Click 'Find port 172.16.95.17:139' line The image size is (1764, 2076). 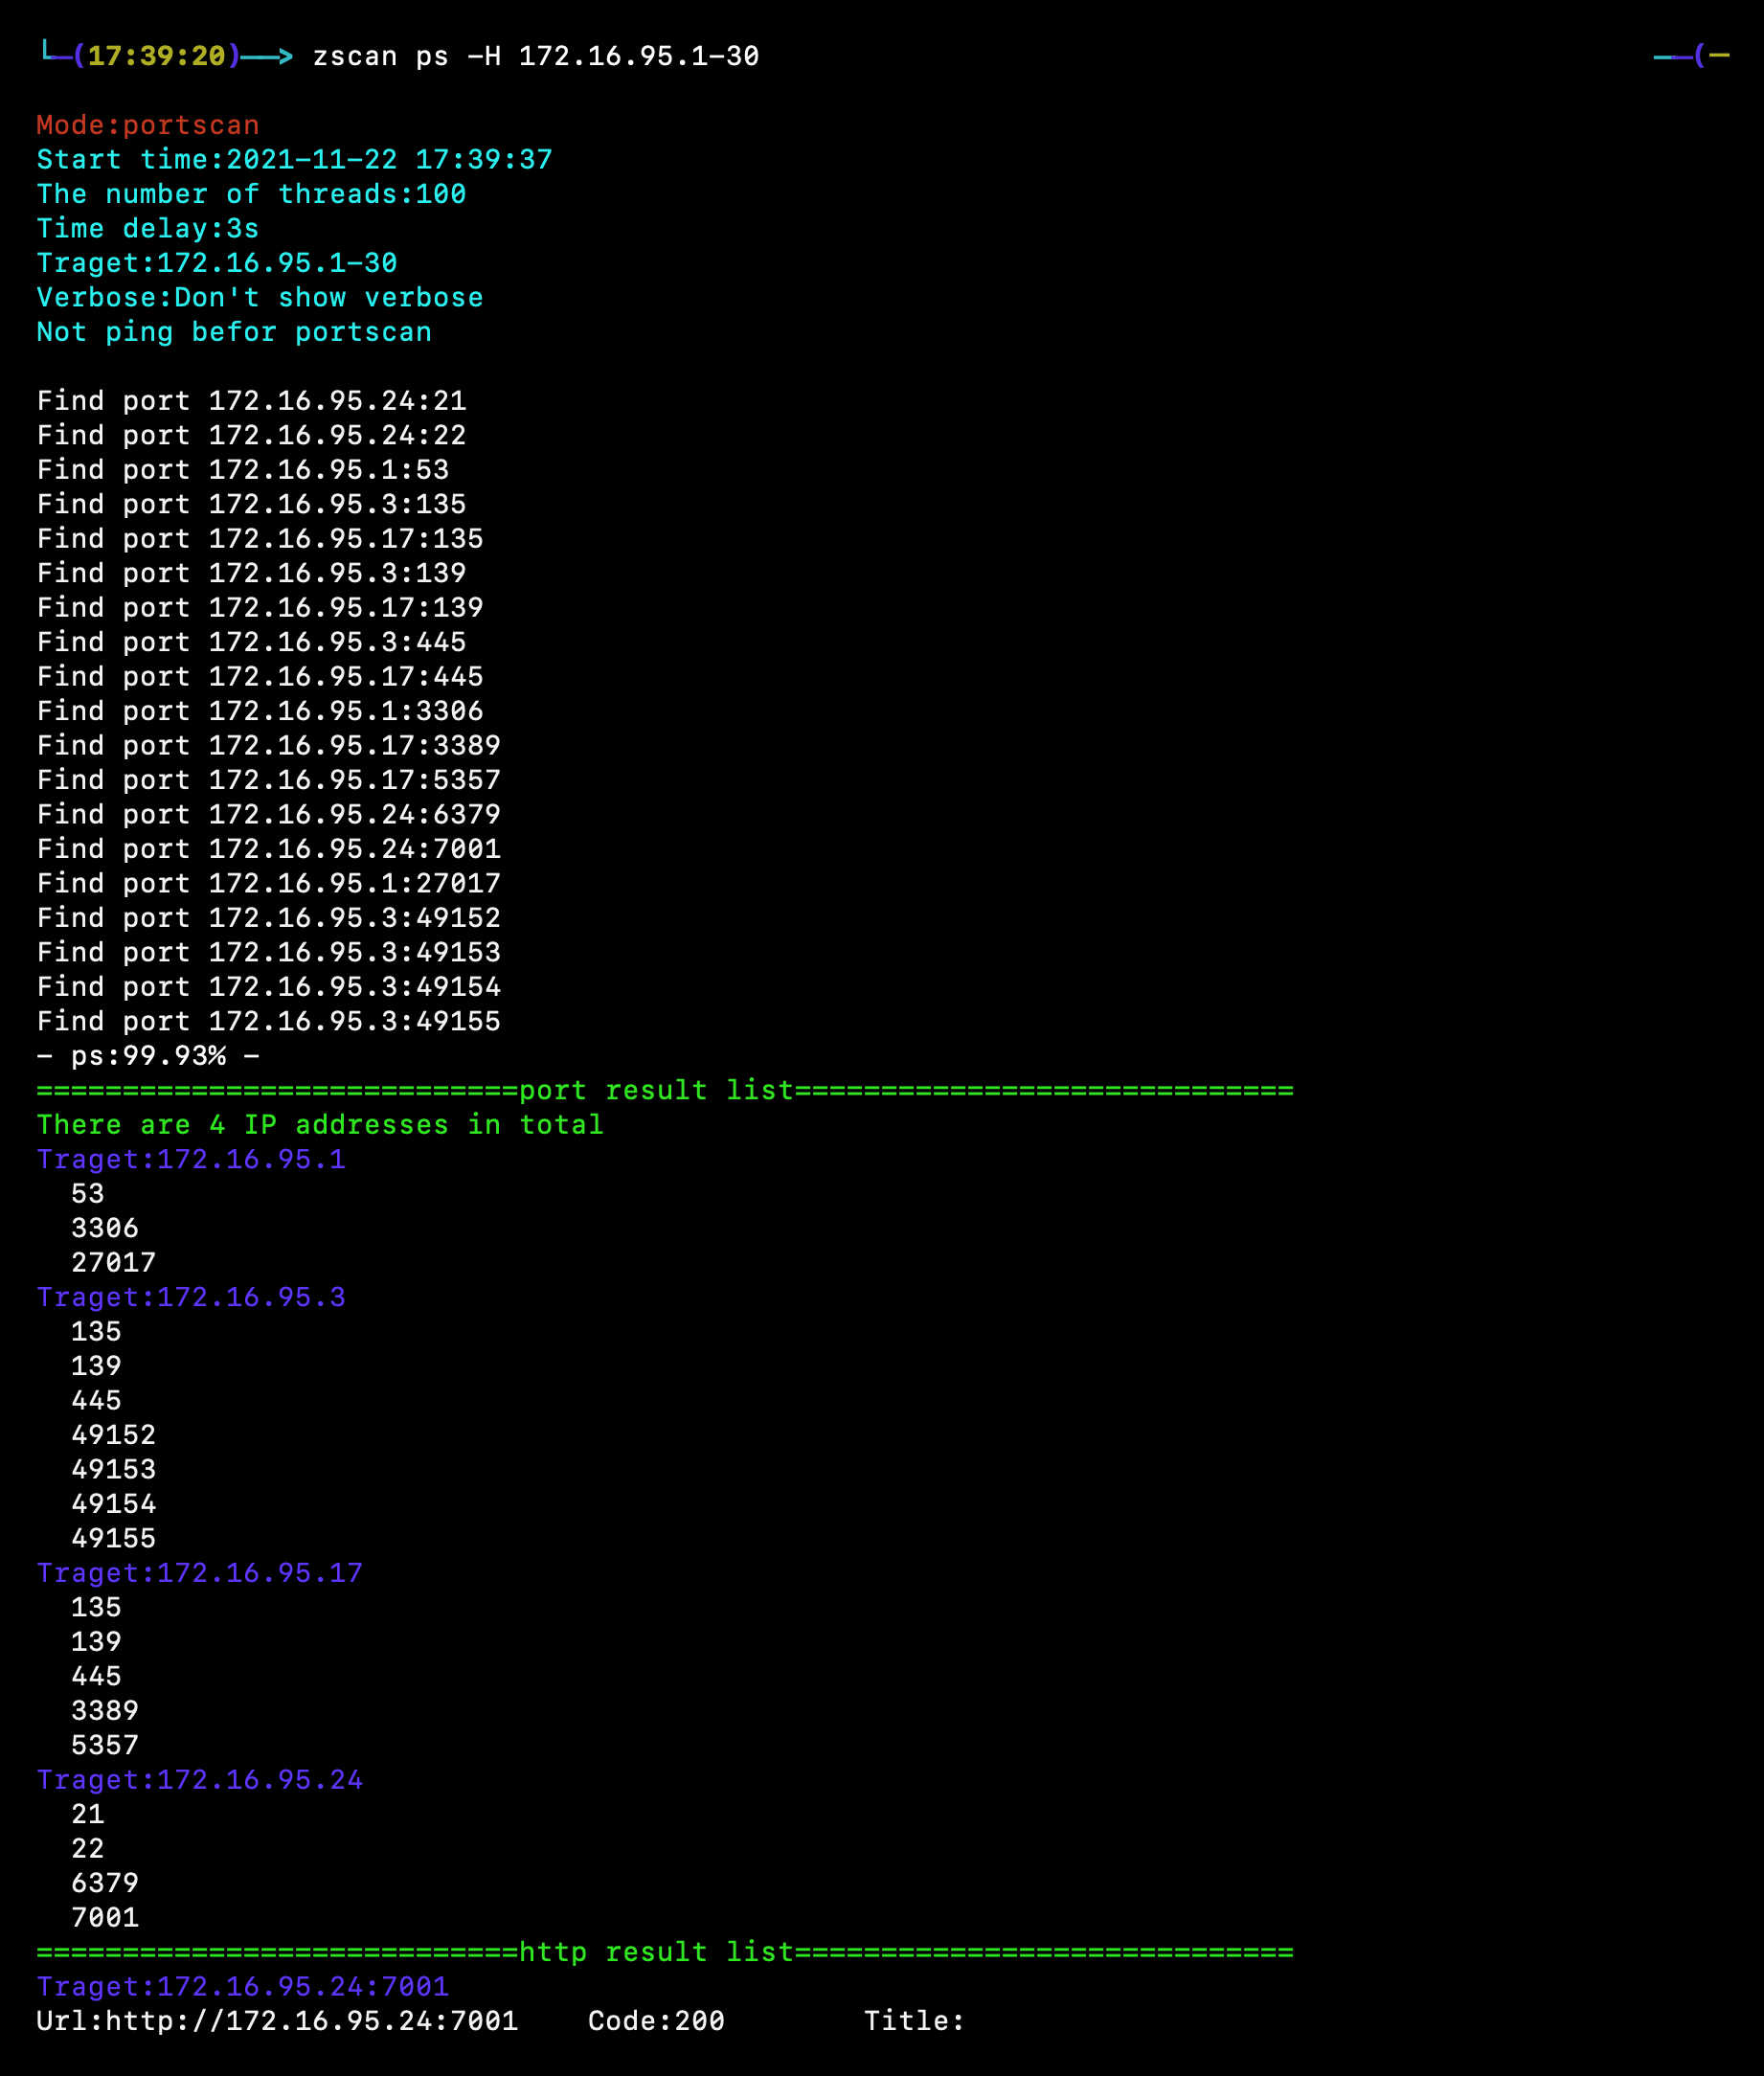(x=260, y=608)
